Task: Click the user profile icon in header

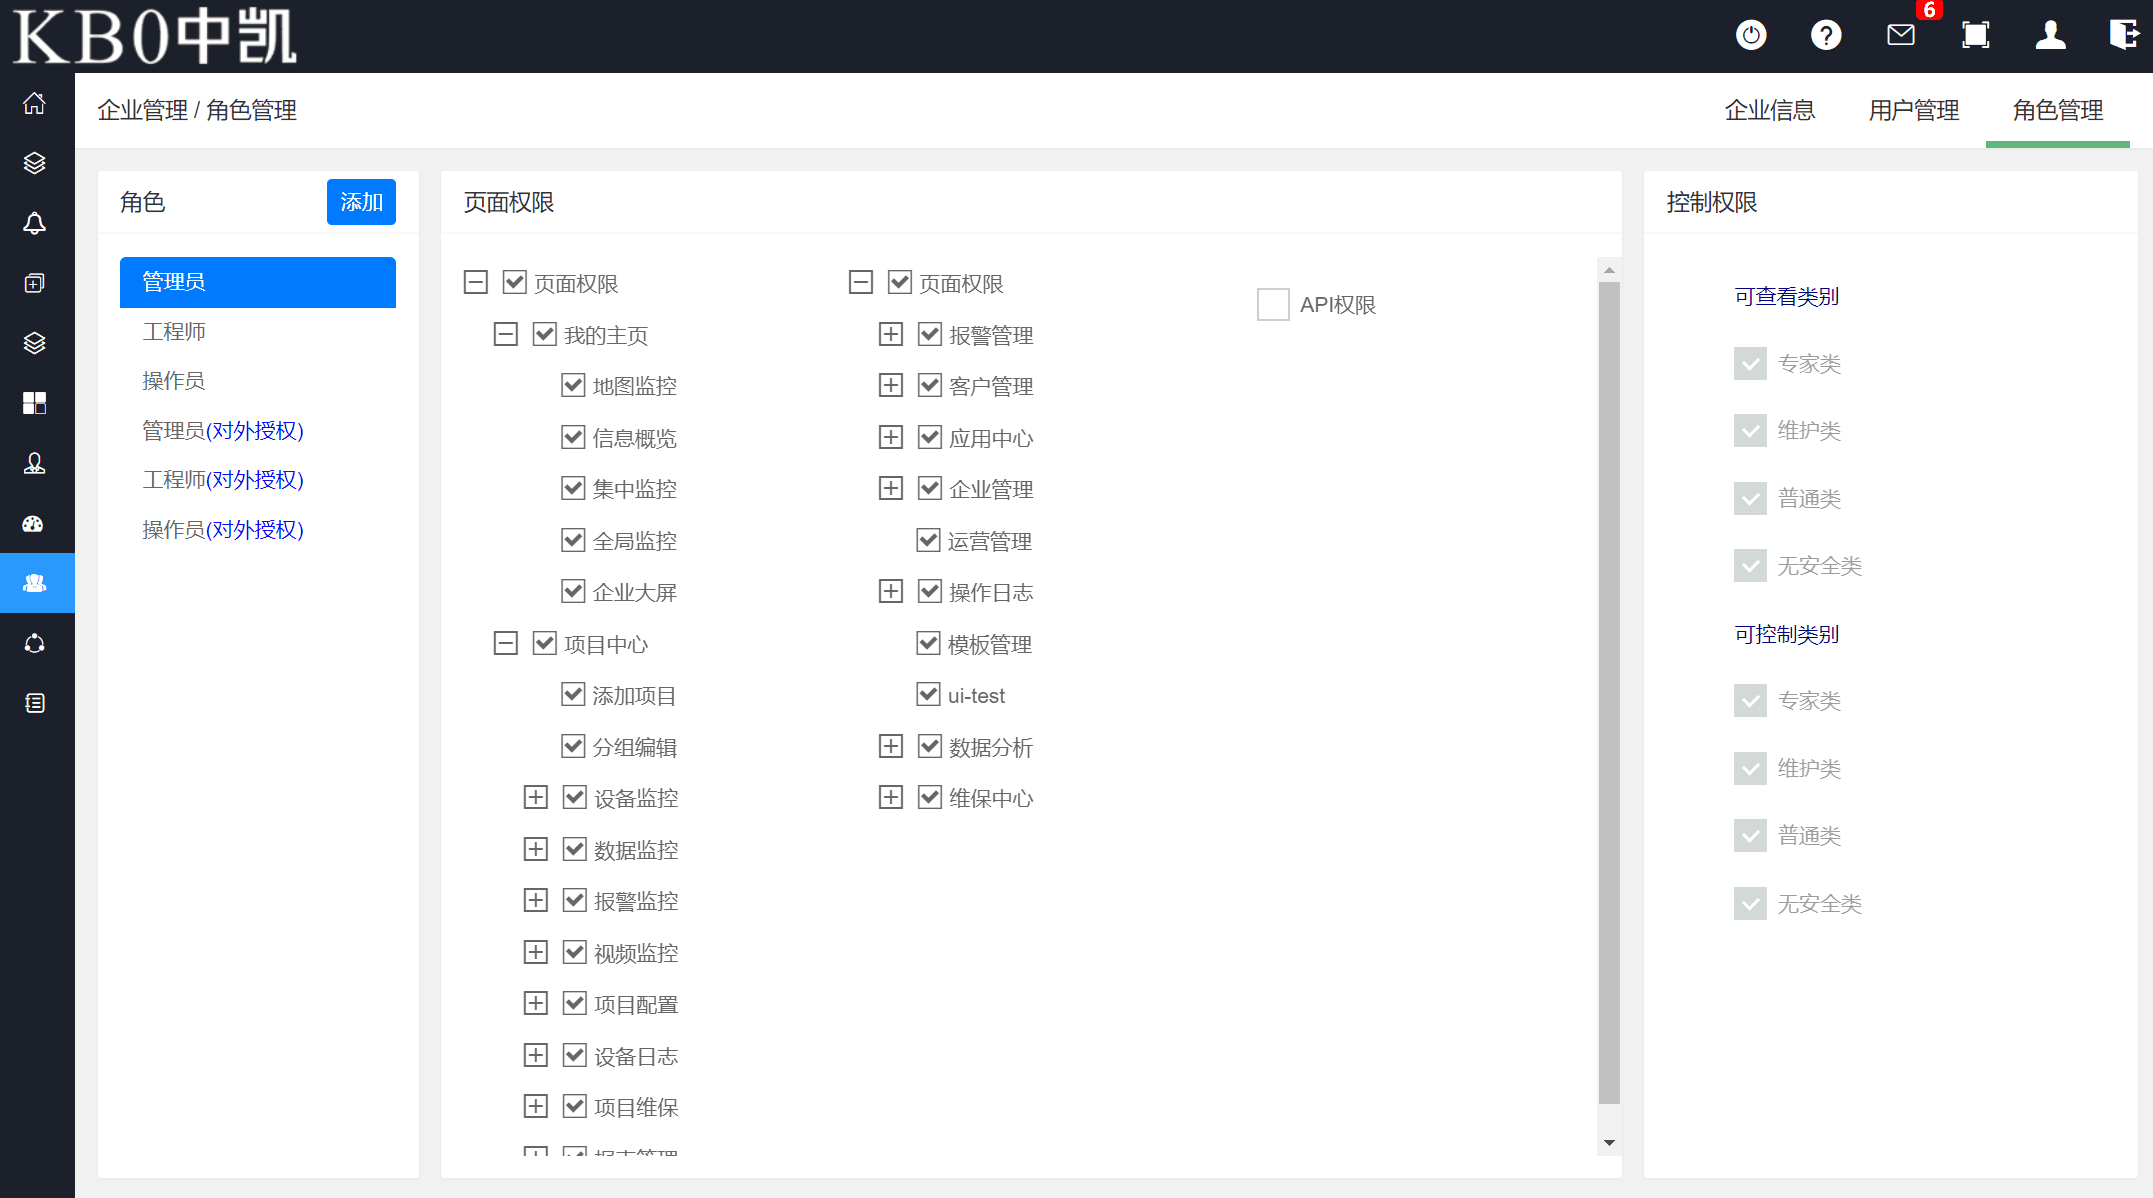Action: point(2051,35)
